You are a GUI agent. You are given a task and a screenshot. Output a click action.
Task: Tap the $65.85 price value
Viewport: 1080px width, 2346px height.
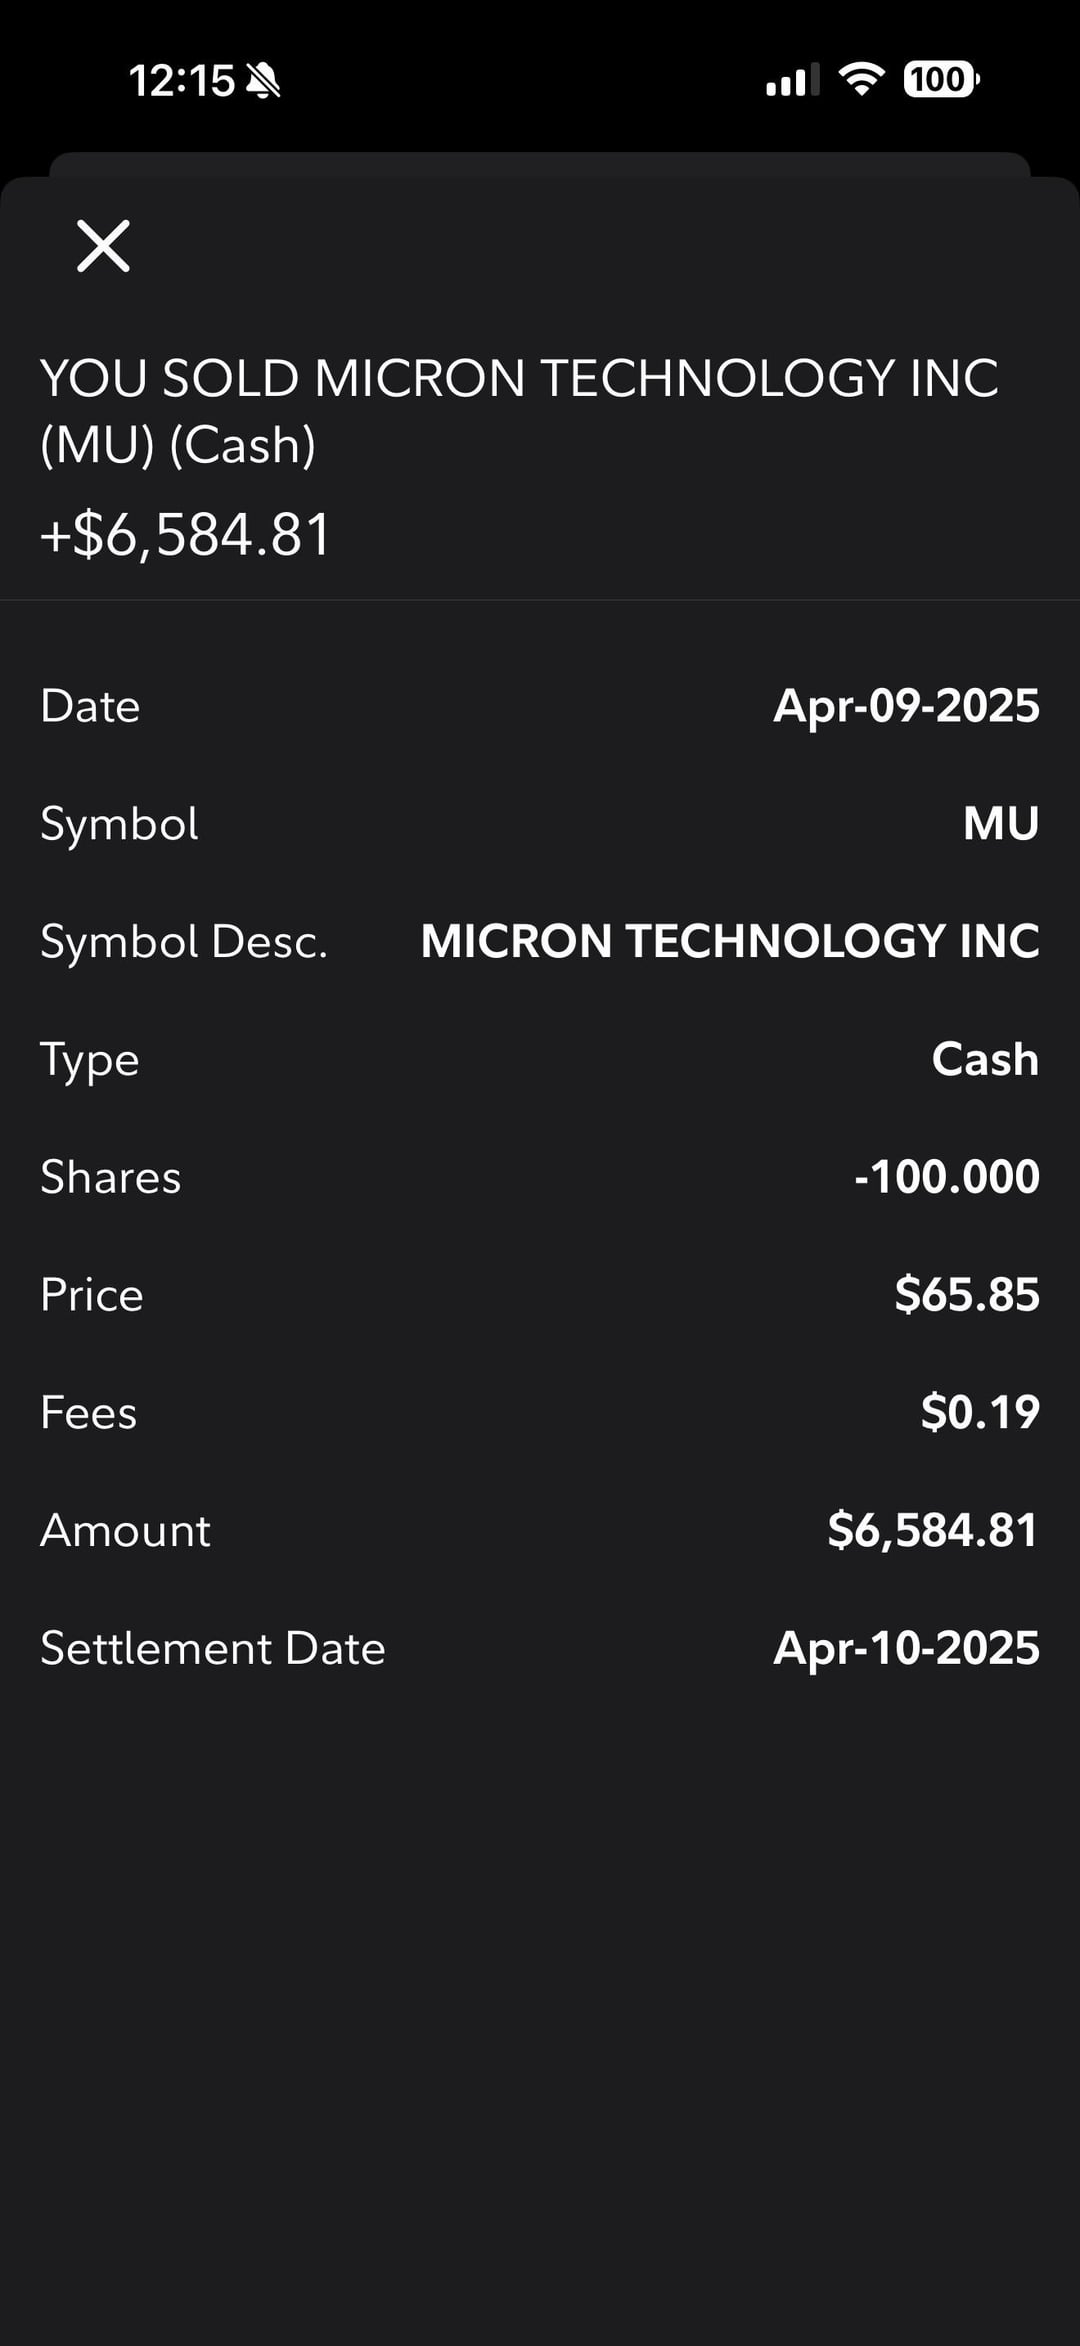tap(967, 1294)
